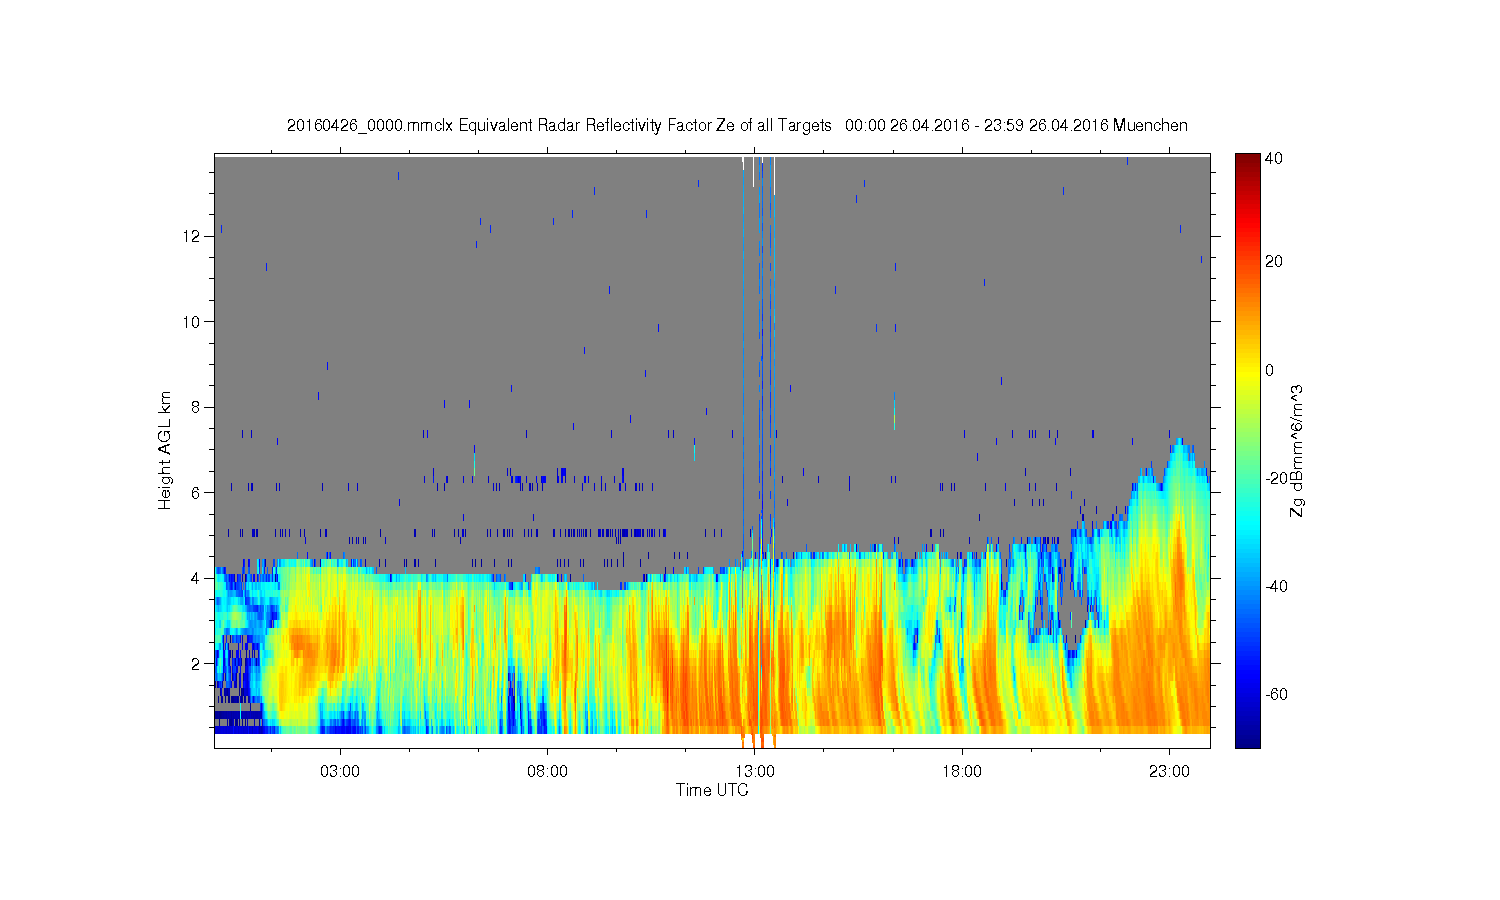Screen dimensions: 1500x900
Task: Click the 'Zg dBmm^6/m^3' colorbar unit label
Action: (x=1298, y=450)
